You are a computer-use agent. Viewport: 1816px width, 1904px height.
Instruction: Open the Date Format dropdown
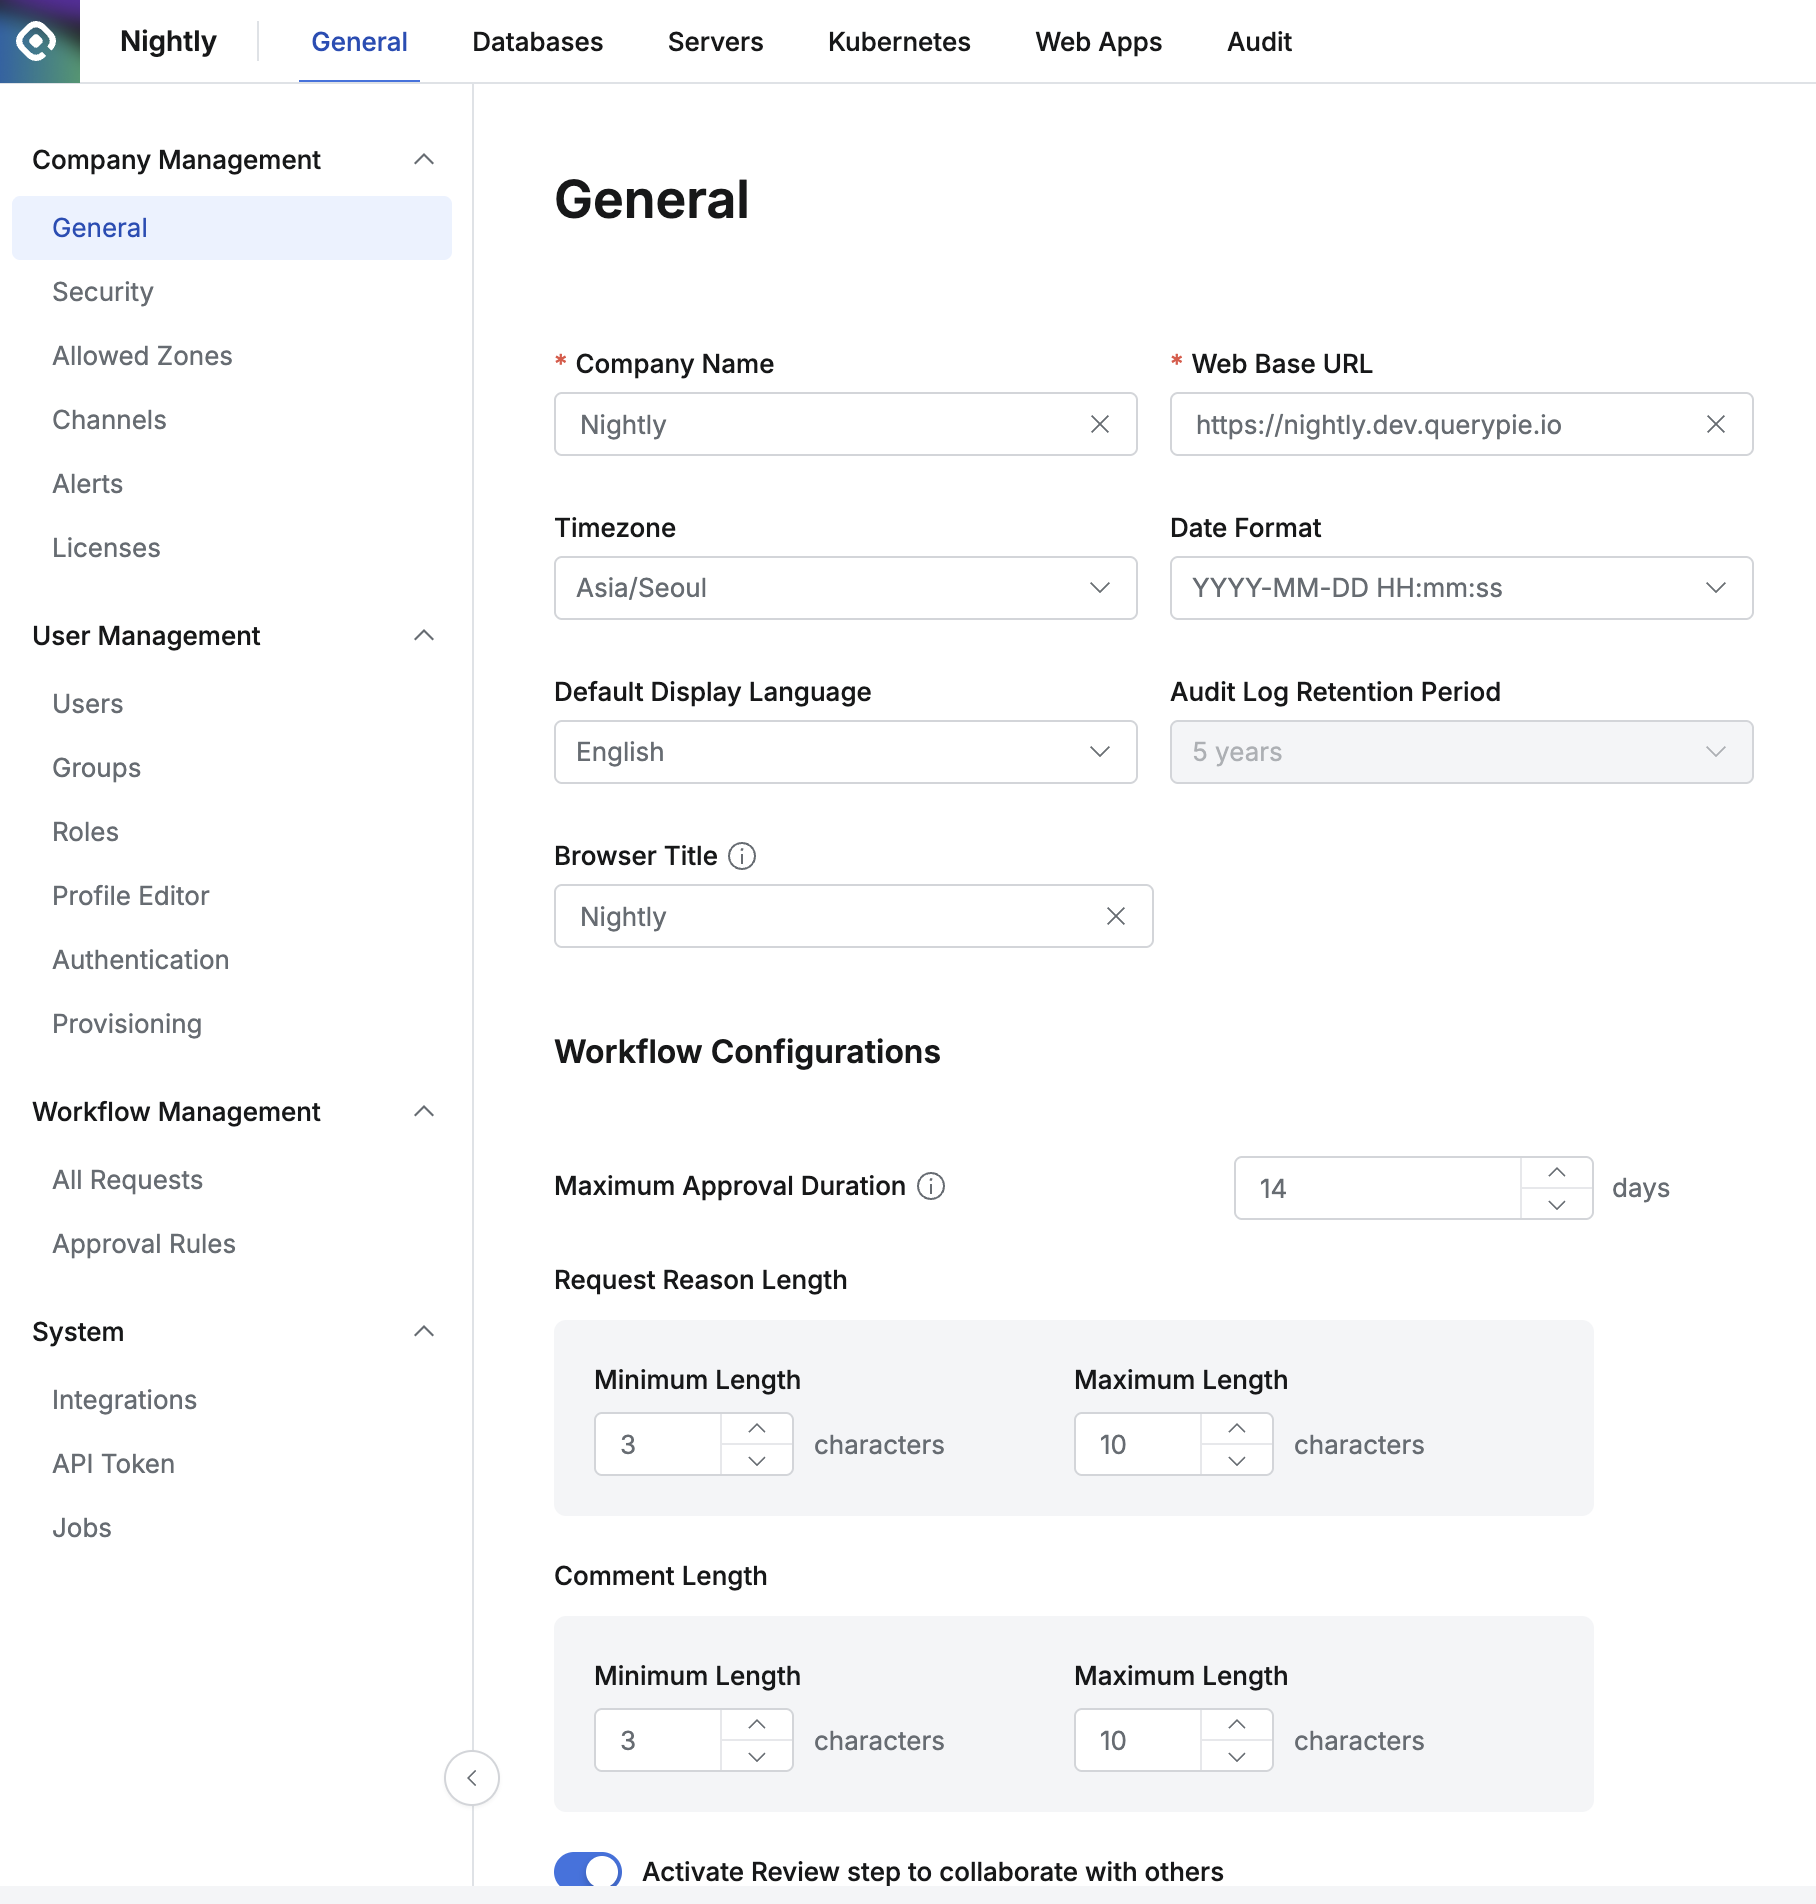pos(1461,588)
